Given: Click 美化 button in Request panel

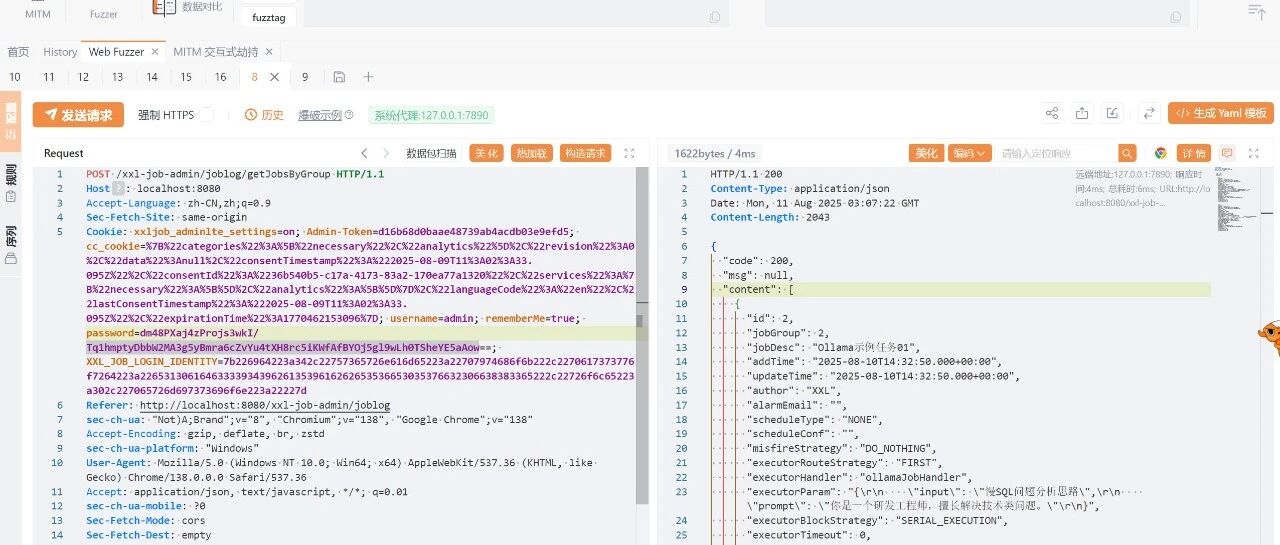Looking at the screenshot, I should pyautogui.click(x=486, y=153).
